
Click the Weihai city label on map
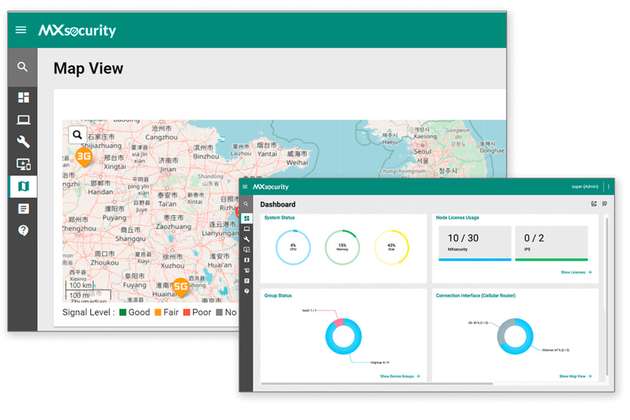[x=297, y=162]
